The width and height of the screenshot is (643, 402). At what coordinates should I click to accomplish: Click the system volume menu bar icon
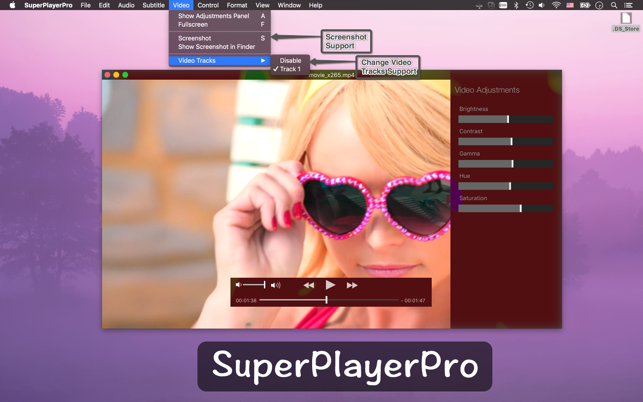click(x=542, y=5)
